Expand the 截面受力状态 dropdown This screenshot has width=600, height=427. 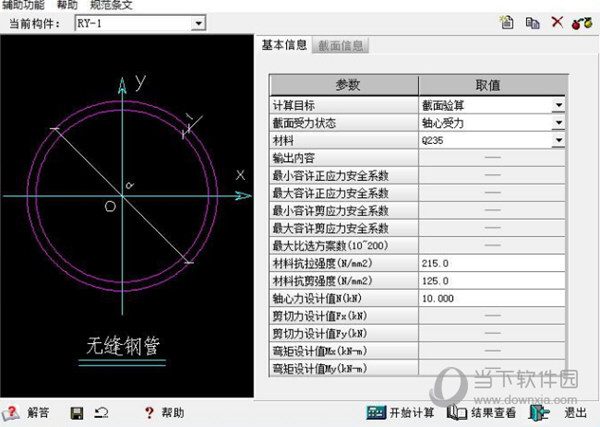(x=558, y=123)
